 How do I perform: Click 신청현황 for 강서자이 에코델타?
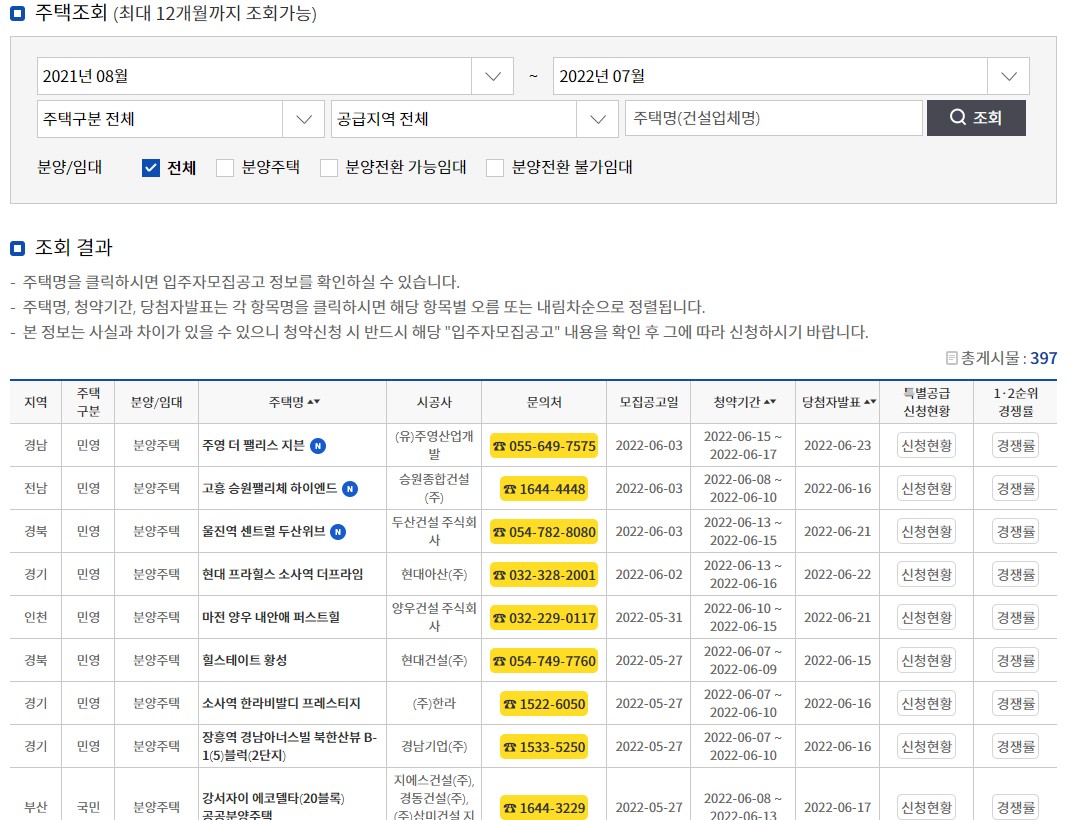(x=927, y=808)
